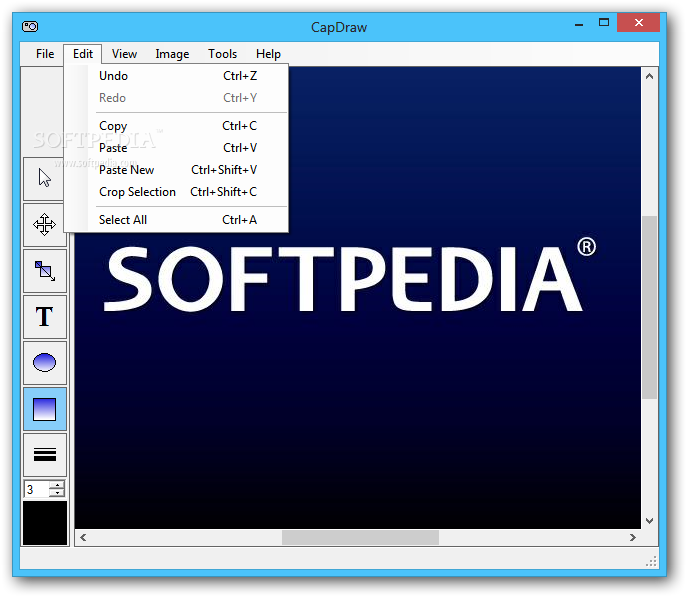
Task: Choose Crop Selection from the Edit menu
Action: coord(176,191)
